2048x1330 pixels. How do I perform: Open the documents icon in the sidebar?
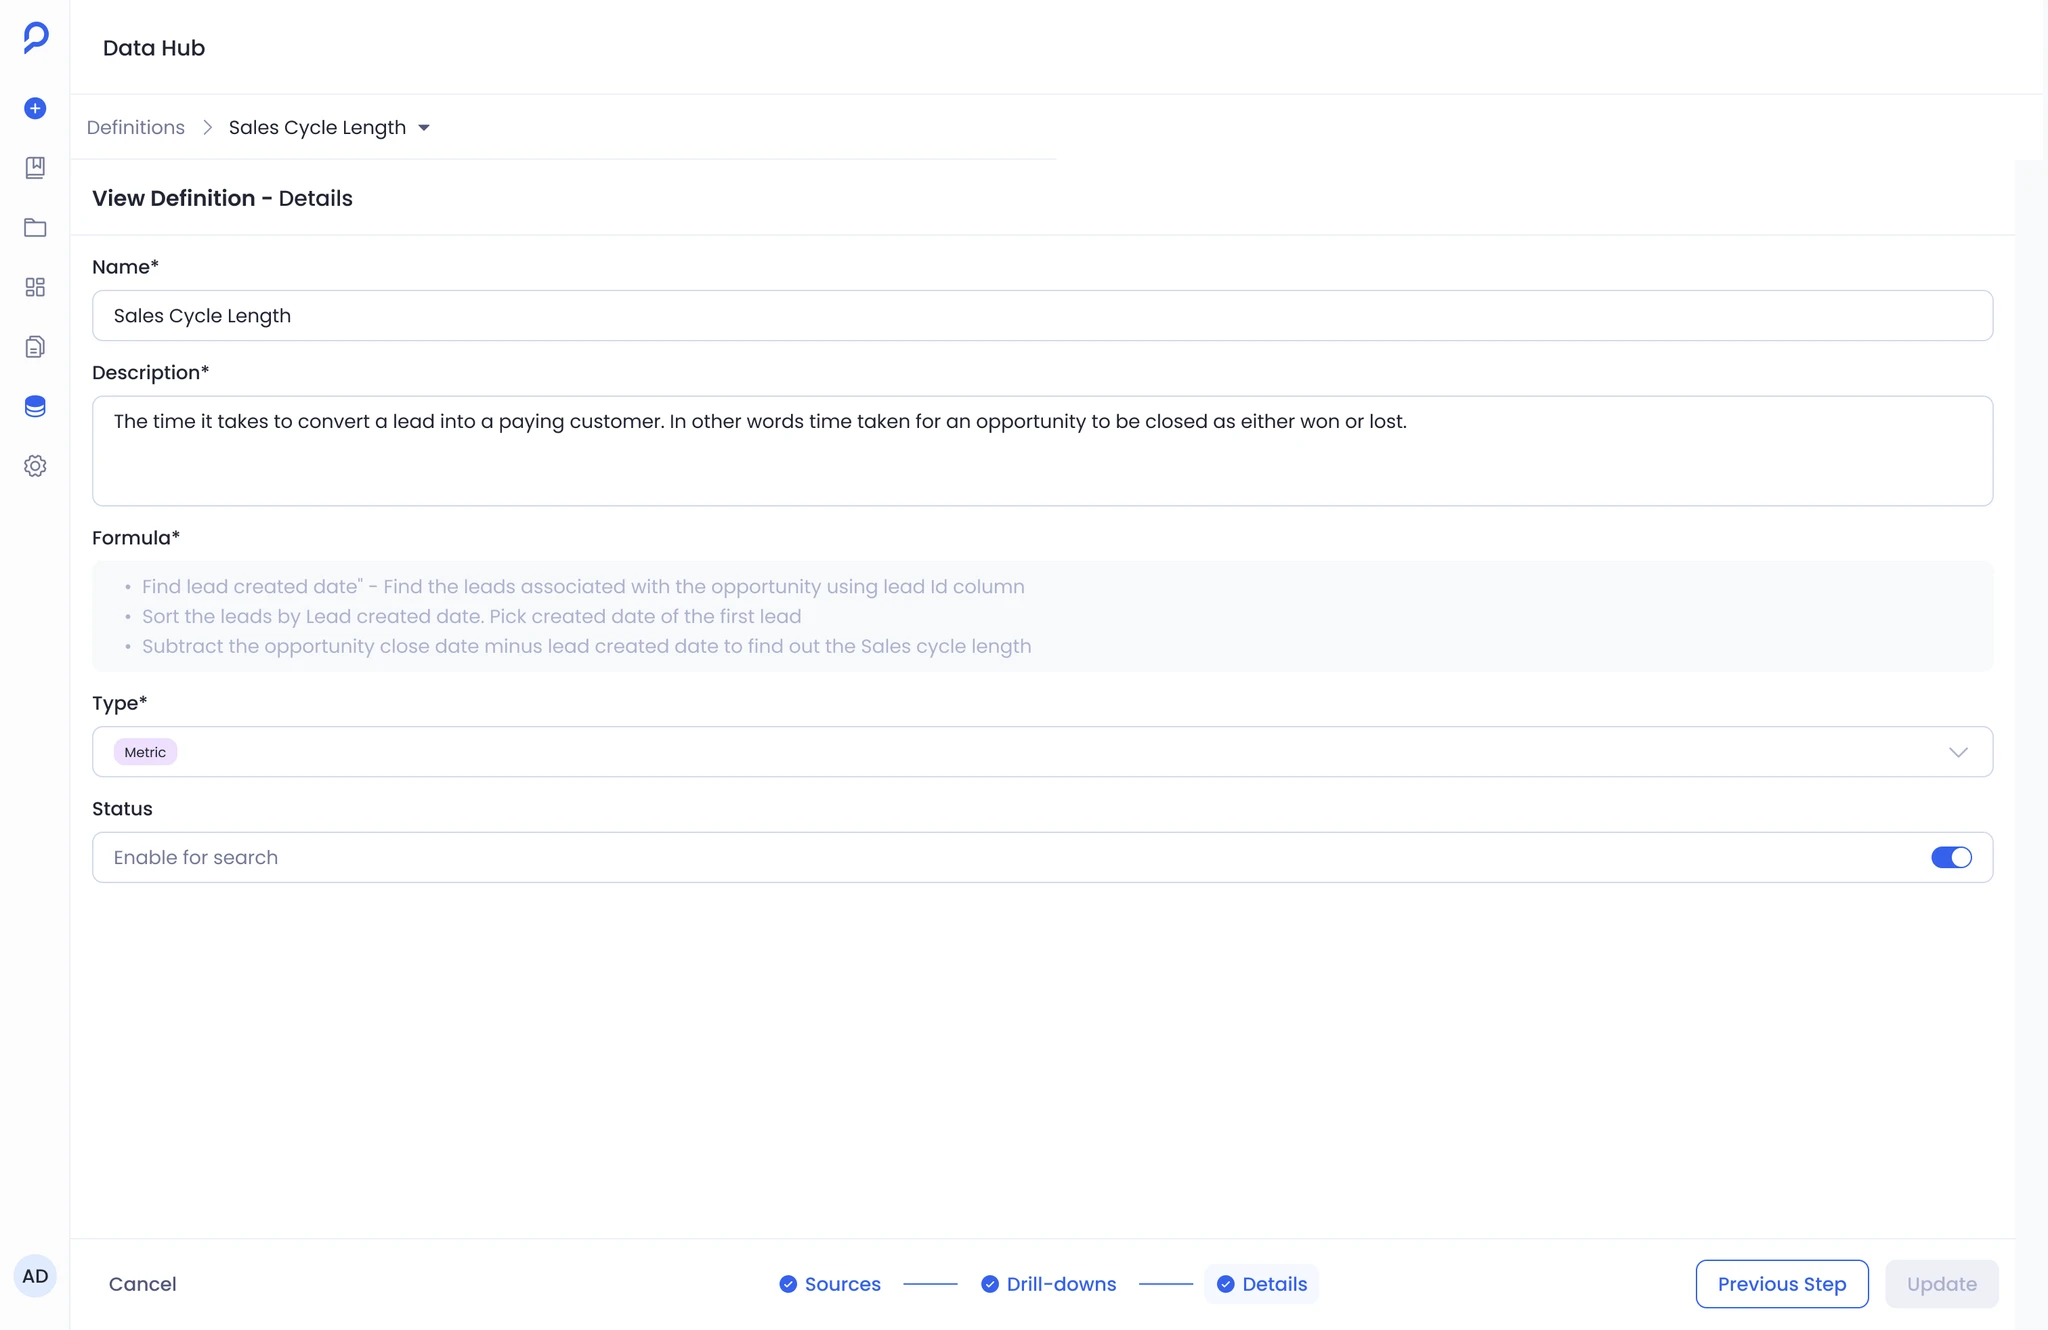point(35,347)
